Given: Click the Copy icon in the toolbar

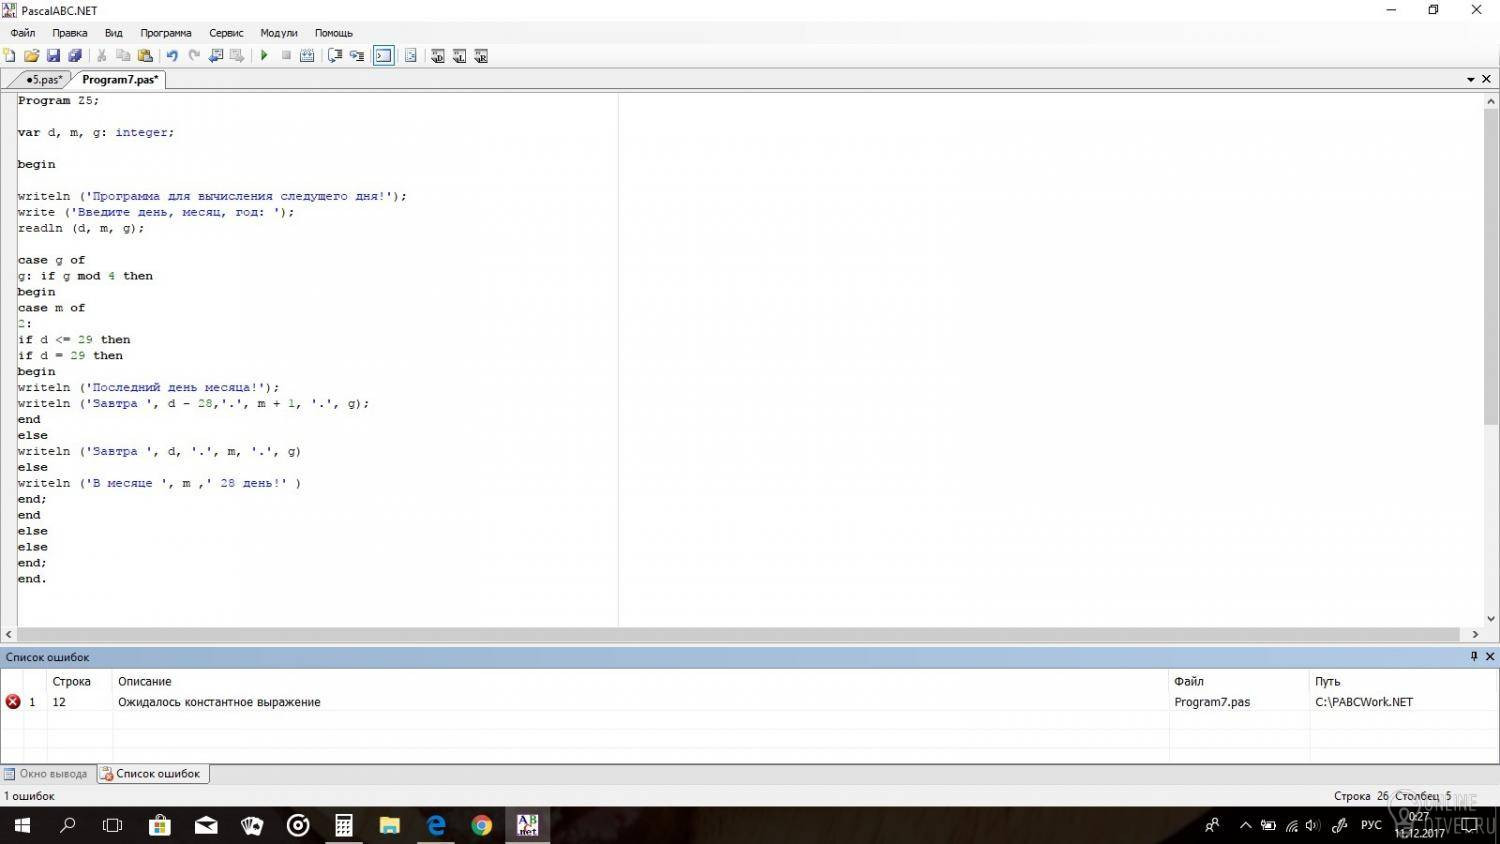Looking at the screenshot, I should coord(123,56).
